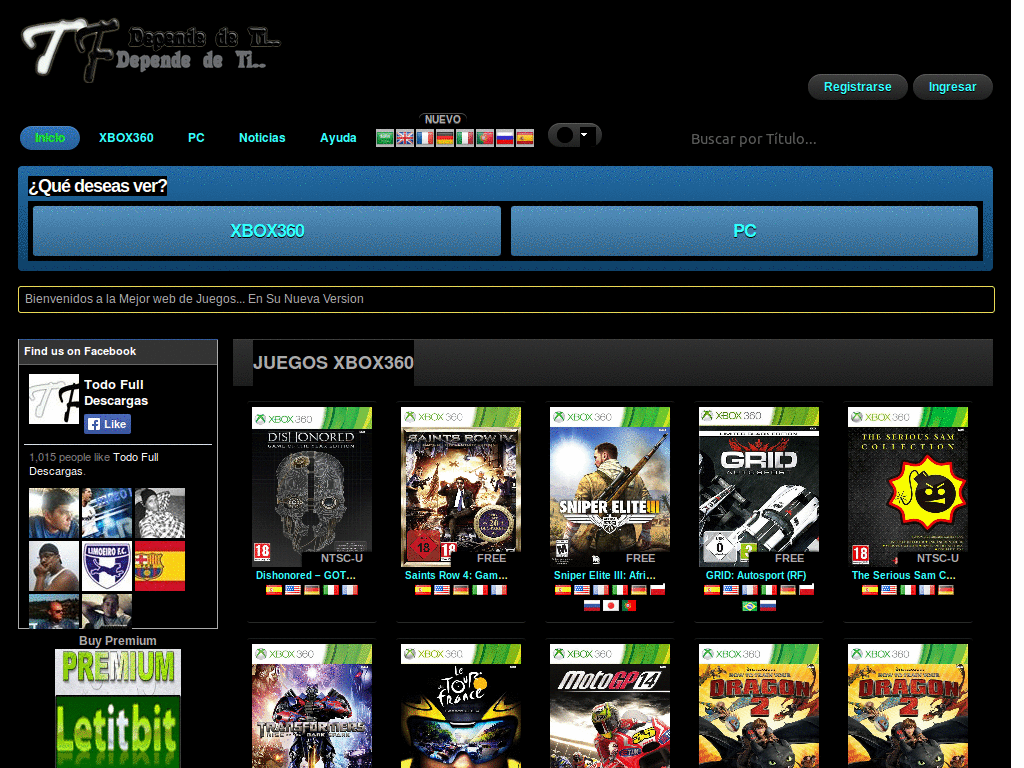Click the Spanish flag under Dishonored

pyautogui.click(x=274, y=590)
